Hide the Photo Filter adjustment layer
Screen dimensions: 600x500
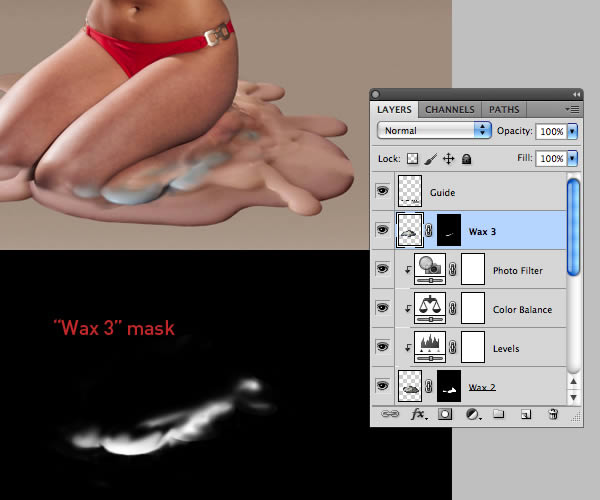pyautogui.click(x=382, y=268)
